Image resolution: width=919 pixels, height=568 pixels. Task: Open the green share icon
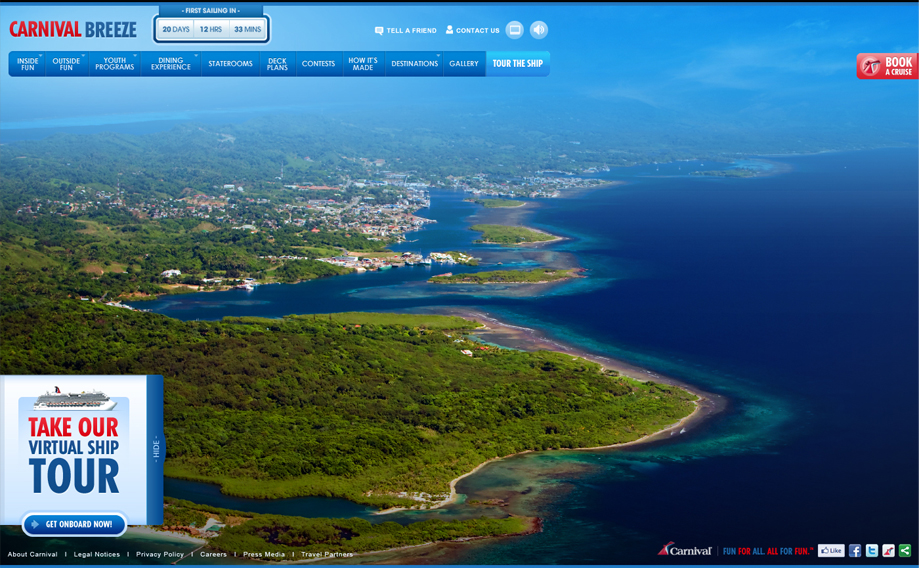click(905, 551)
